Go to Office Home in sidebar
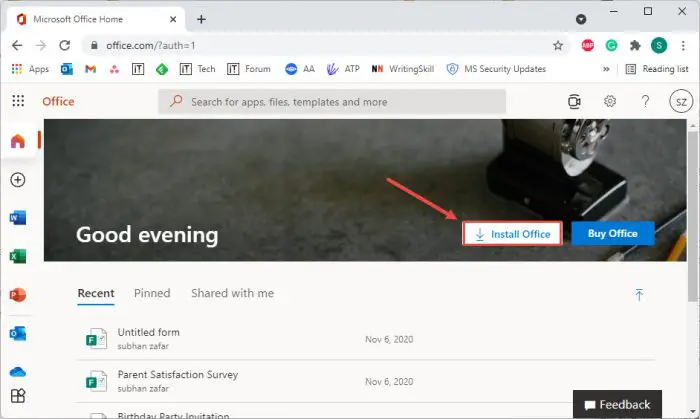700x419 pixels. (18, 141)
